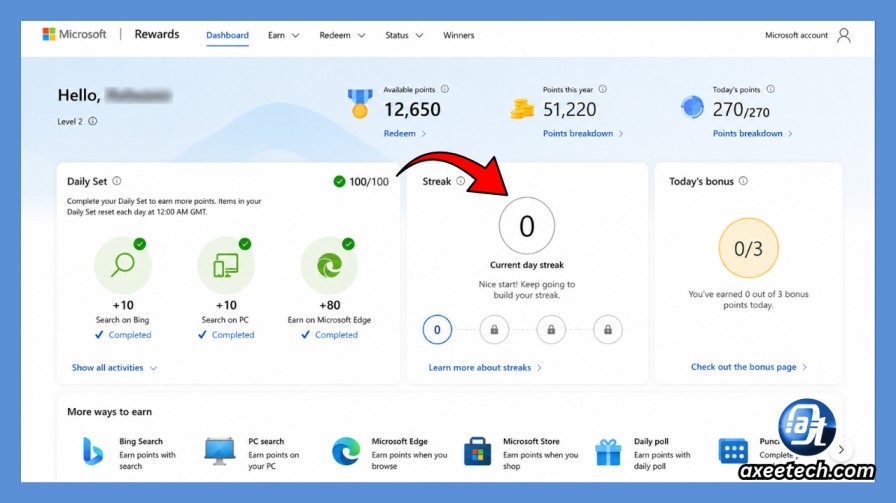Click the 51,220 points value
Image resolution: width=896 pixels, height=503 pixels.
(569, 109)
